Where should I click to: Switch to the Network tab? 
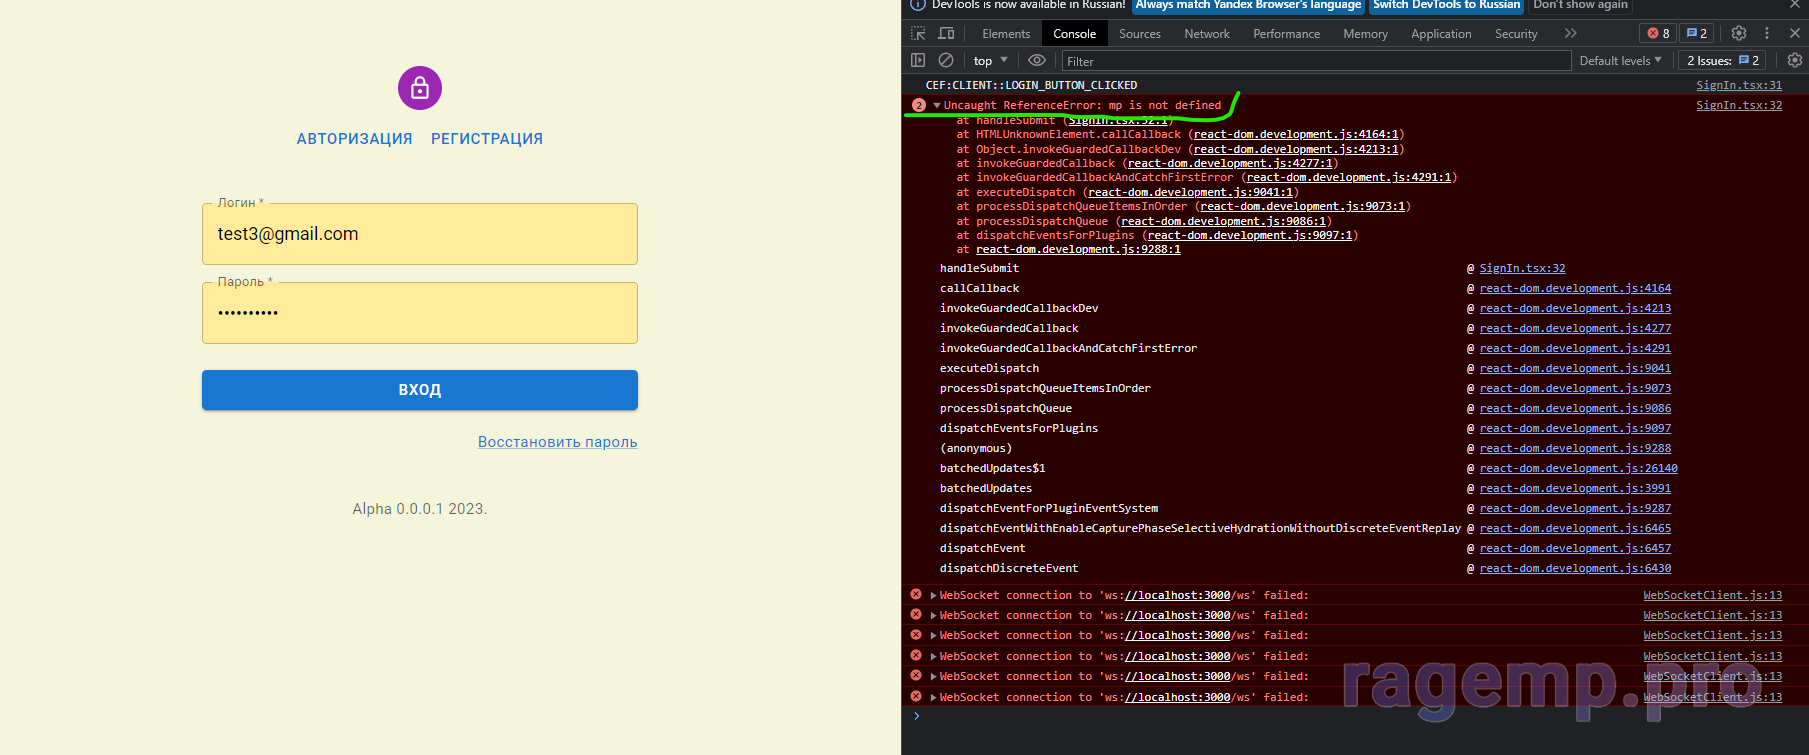coord(1207,34)
